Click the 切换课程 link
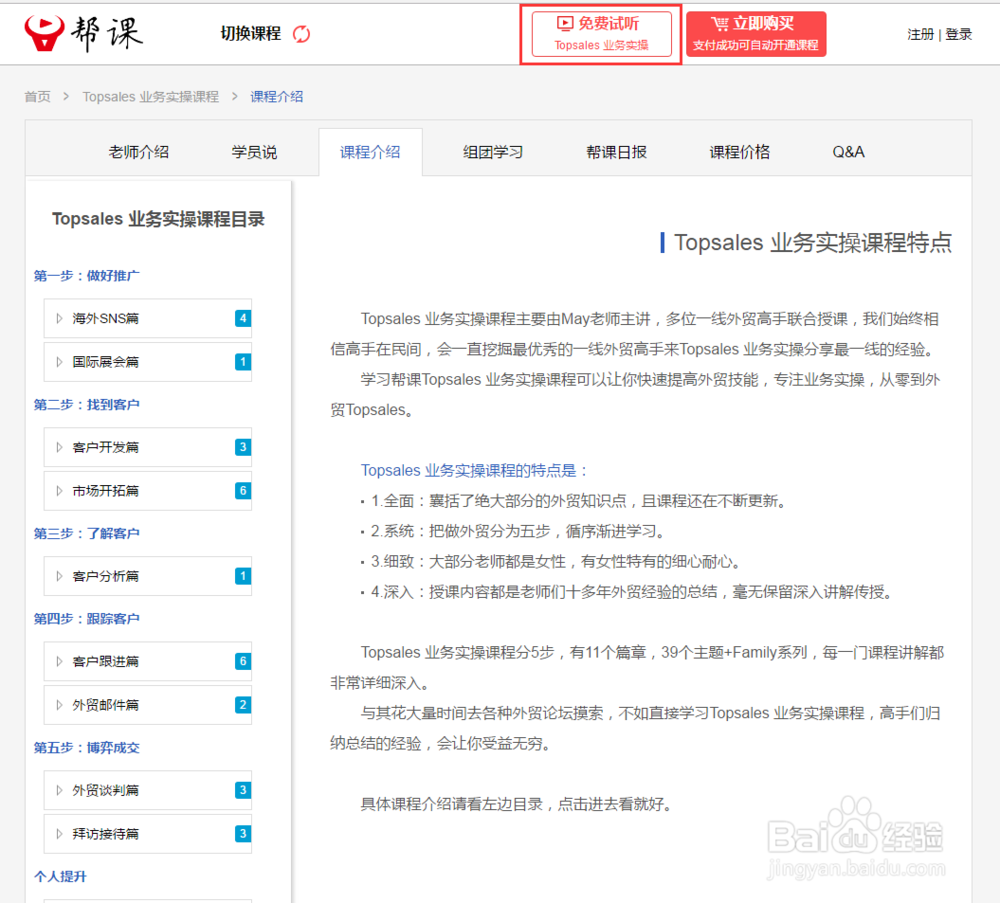Image resolution: width=1000 pixels, height=903 pixels. tap(251, 33)
